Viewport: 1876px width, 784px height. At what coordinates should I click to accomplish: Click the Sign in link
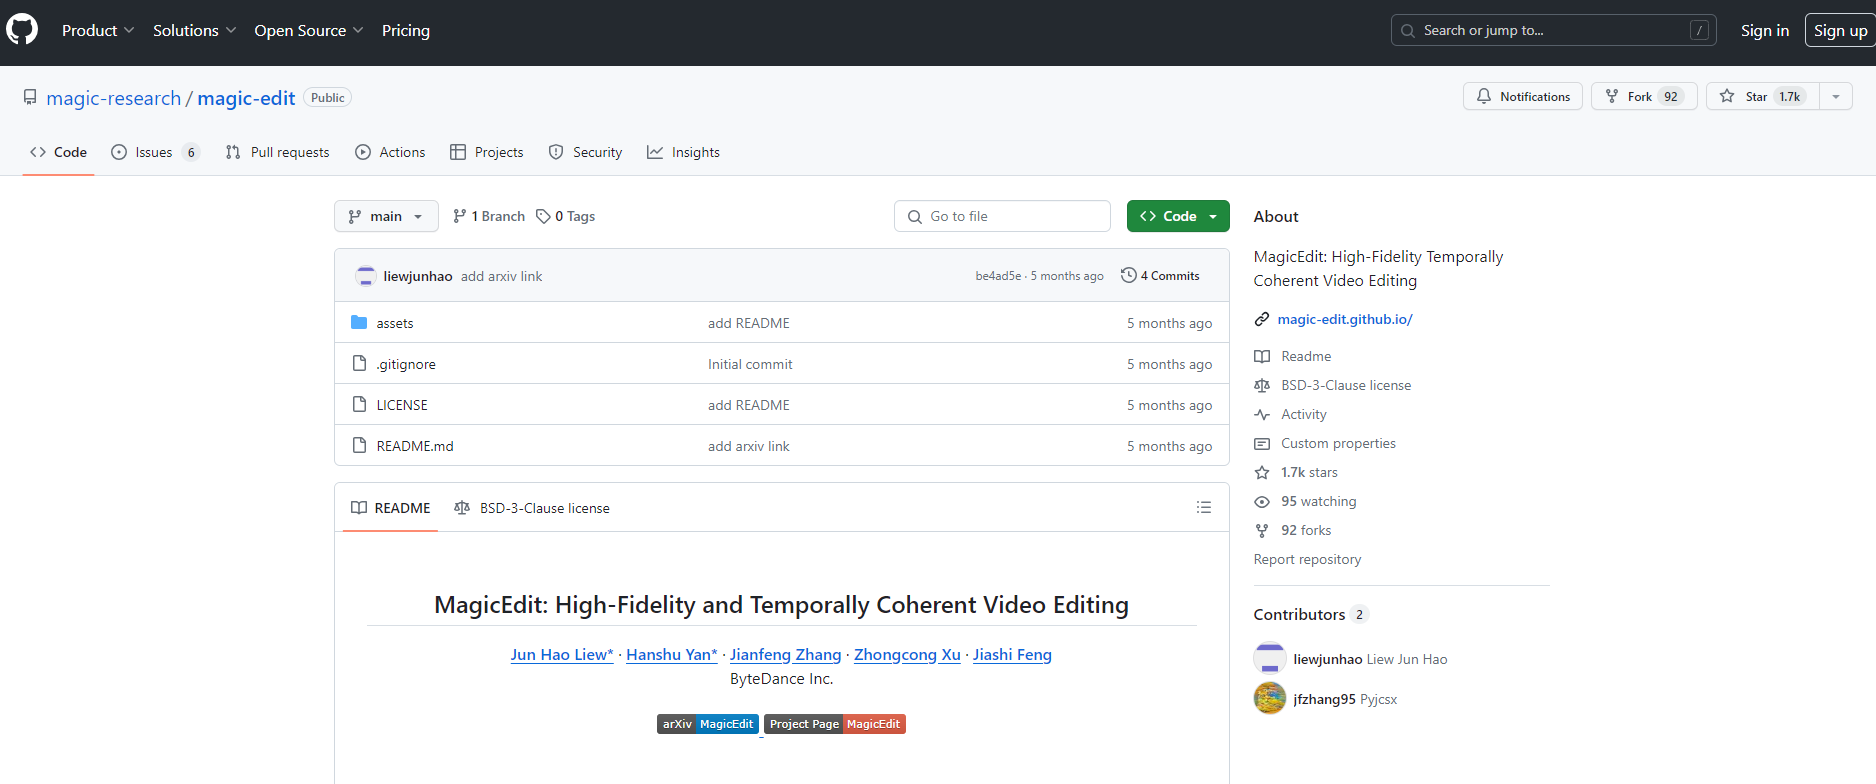[x=1765, y=31]
